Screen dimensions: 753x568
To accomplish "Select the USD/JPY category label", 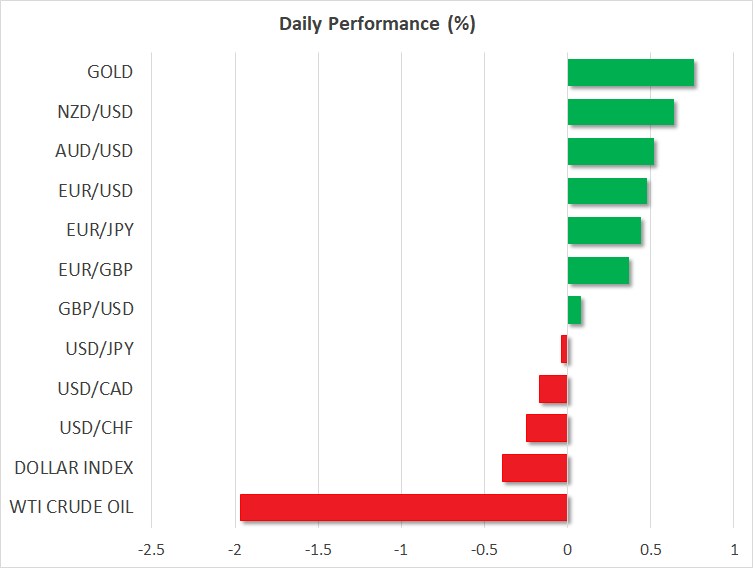I will point(96,349).
